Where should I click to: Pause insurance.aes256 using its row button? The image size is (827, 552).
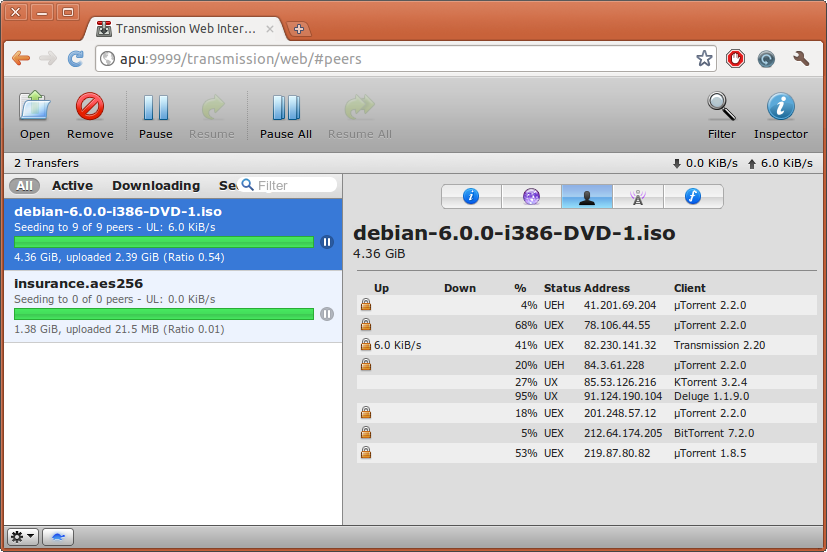click(x=327, y=314)
